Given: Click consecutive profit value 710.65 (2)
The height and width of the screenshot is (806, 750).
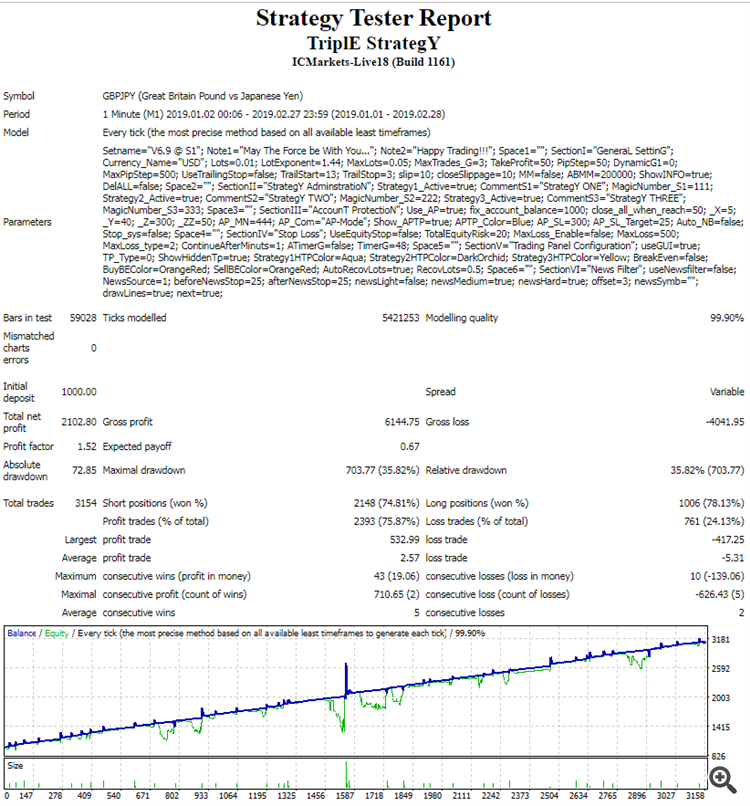Looking at the screenshot, I should [396, 595].
